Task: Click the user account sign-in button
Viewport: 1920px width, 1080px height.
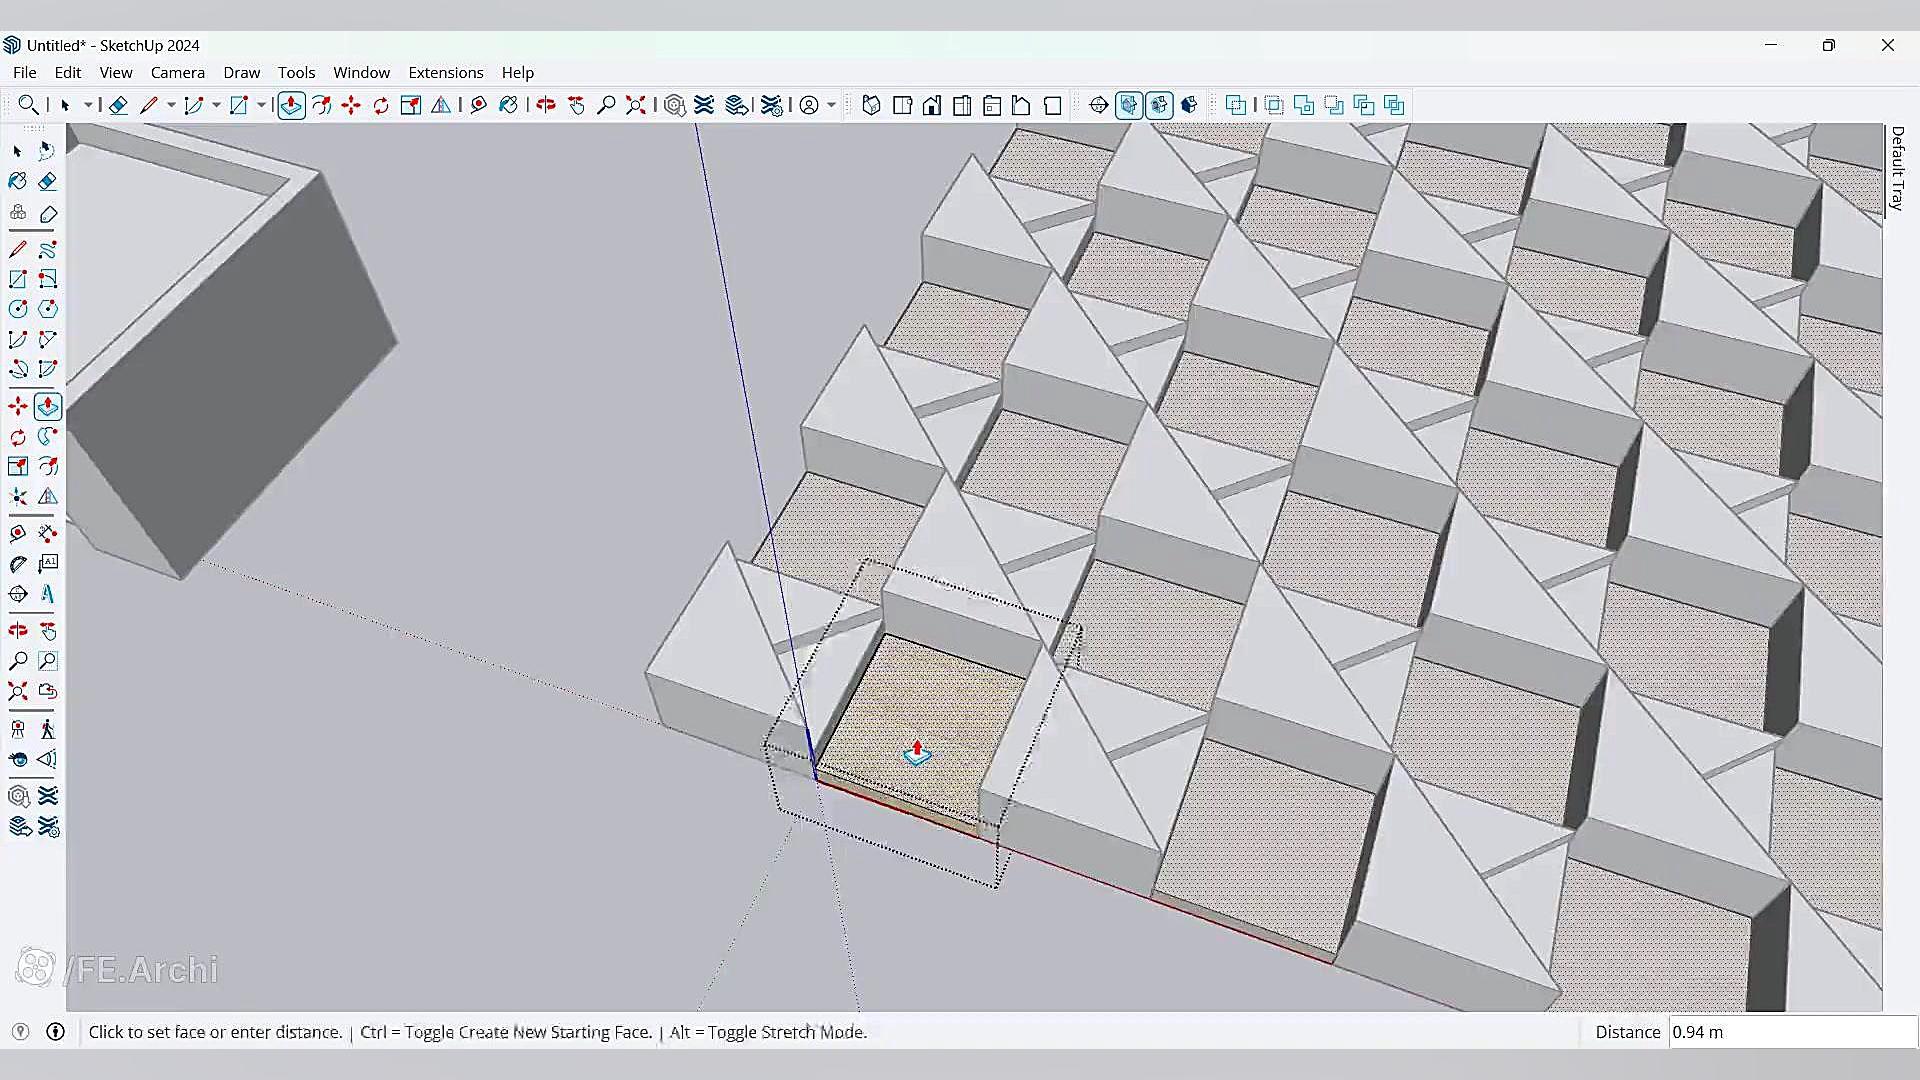Action: [809, 105]
